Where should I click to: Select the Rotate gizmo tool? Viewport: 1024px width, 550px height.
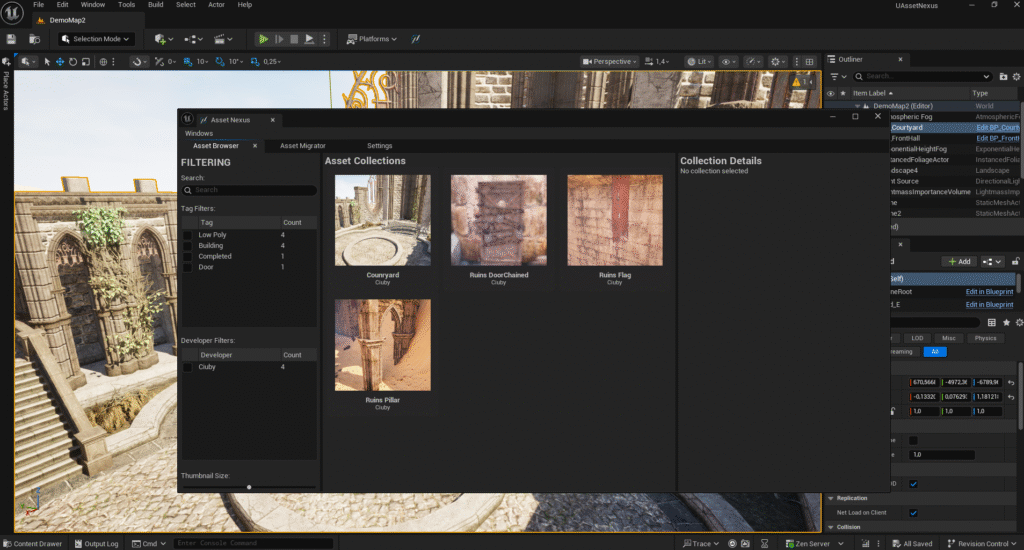[x=73, y=62]
